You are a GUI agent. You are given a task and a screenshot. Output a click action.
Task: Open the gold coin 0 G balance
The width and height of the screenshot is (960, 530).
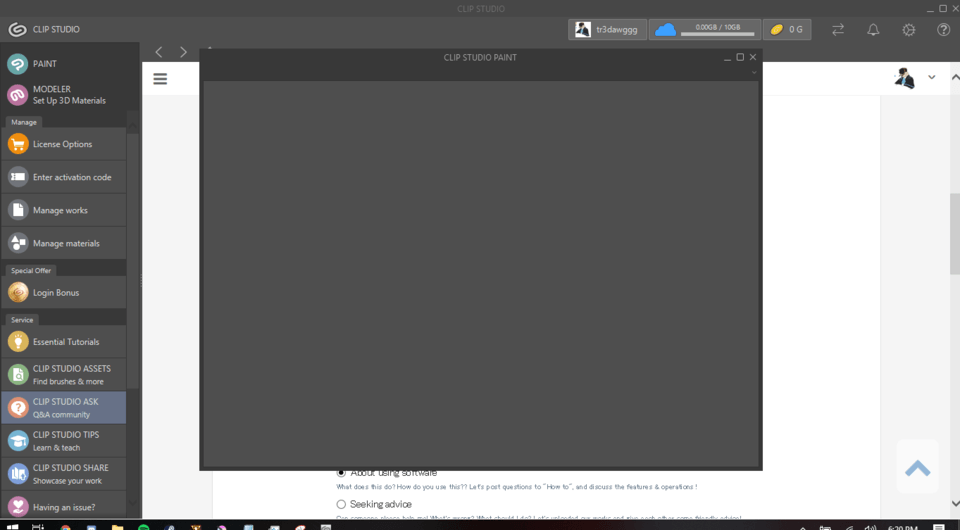click(787, 29)
